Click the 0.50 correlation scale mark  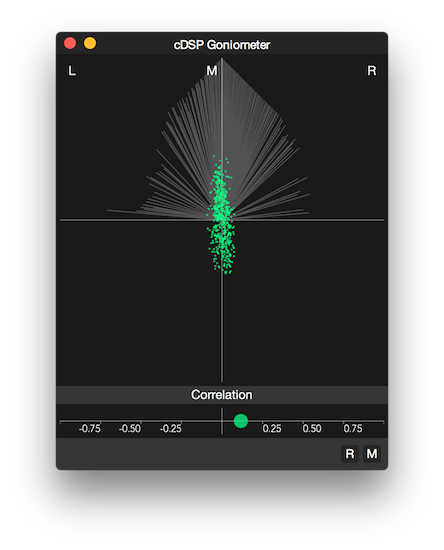pos(312,429)
